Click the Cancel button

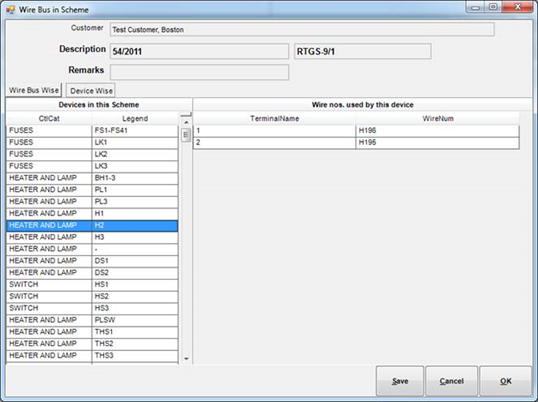pos(451,381)
